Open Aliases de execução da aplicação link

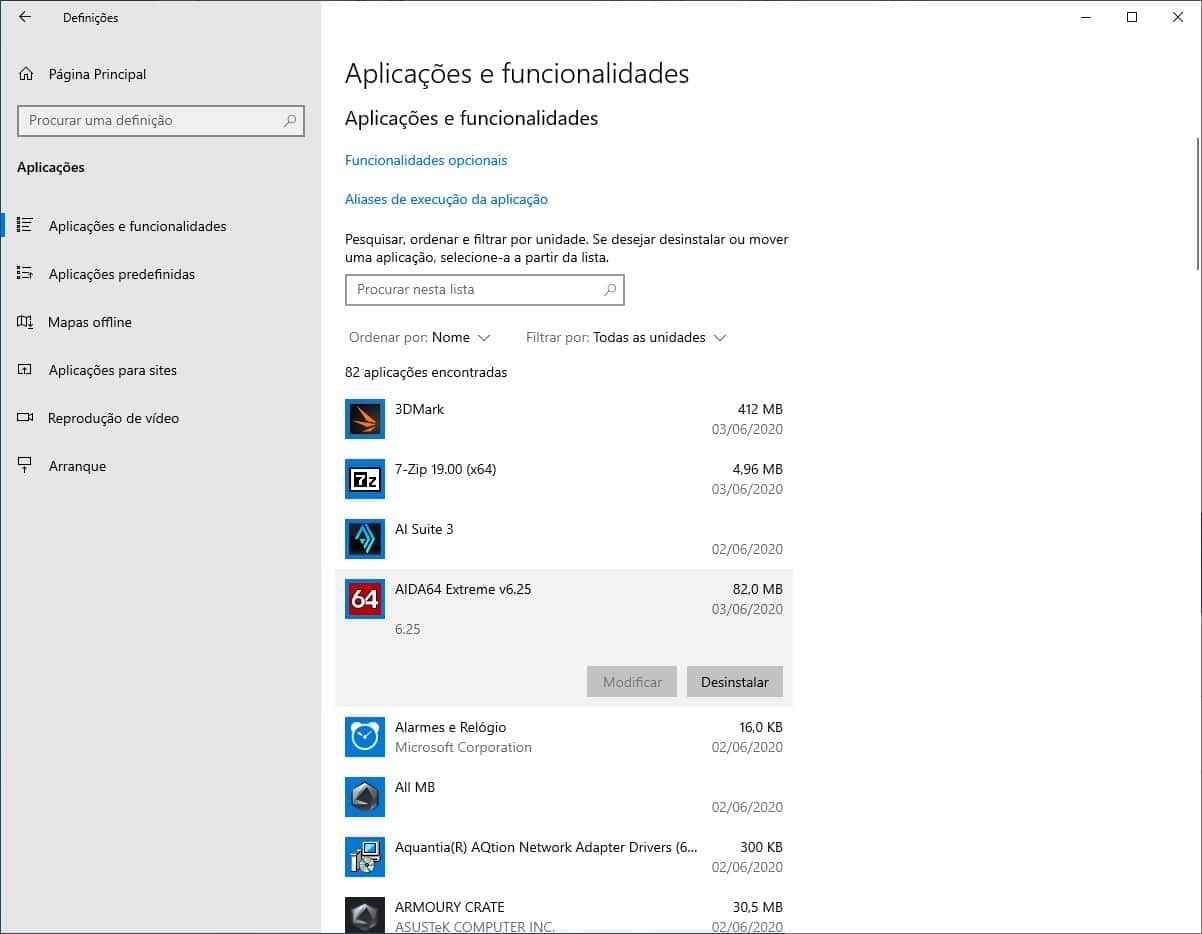click(x=446, y=199)
